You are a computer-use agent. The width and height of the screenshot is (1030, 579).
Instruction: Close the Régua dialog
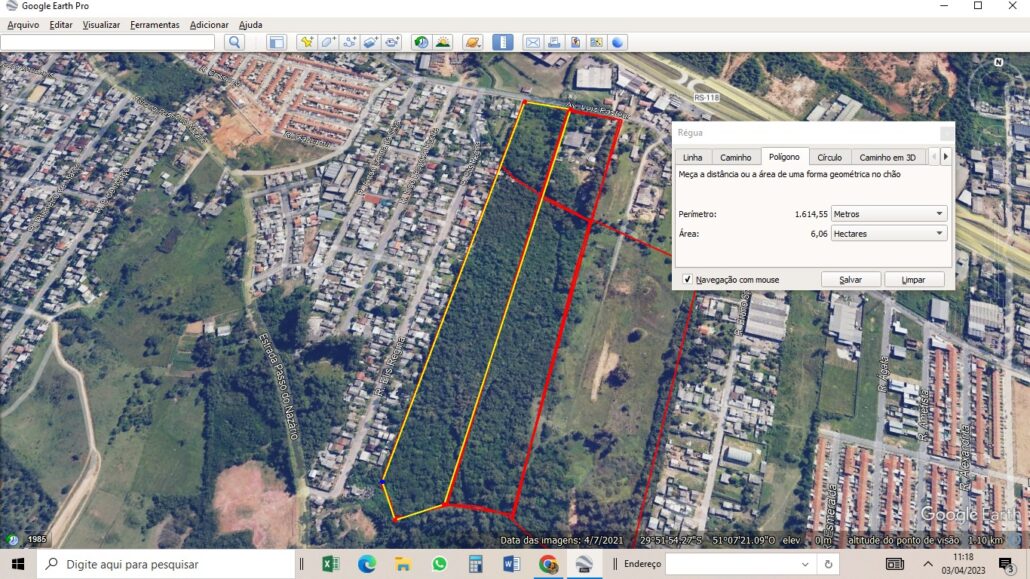tap(946, 133)
